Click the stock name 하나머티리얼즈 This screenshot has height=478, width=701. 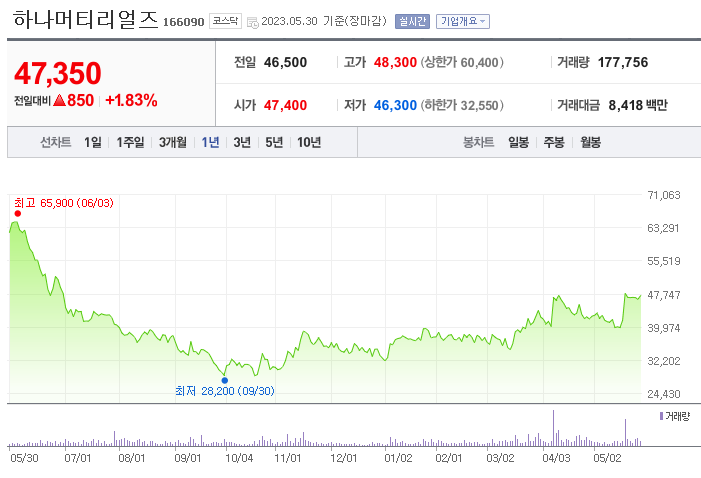(85, 20)
